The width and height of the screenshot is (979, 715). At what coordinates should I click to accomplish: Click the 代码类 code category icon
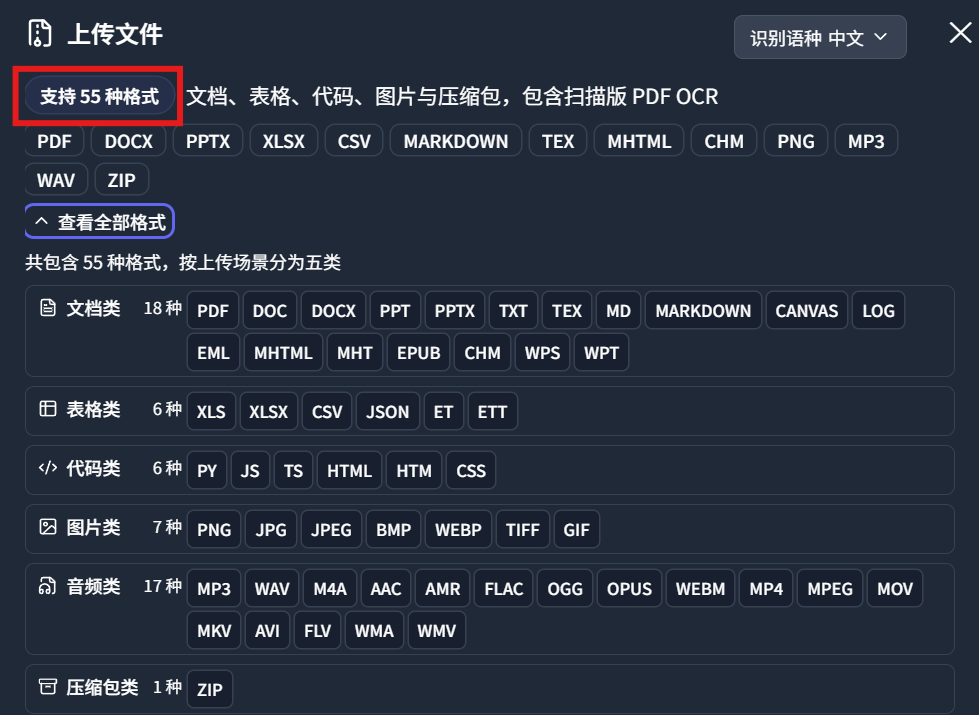pyautogui.click(x=48, y=468)
